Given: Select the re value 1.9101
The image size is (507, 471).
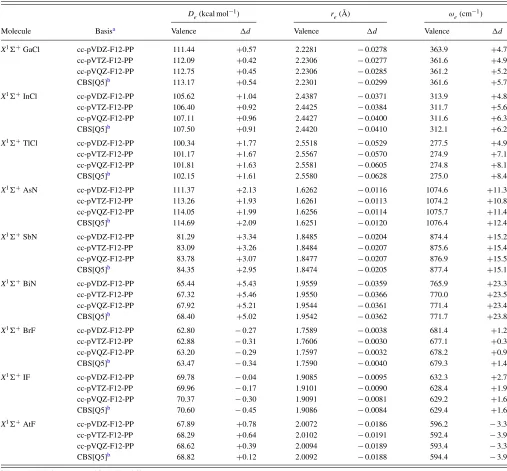Looking at the screenshot, I should coord(306,388).
